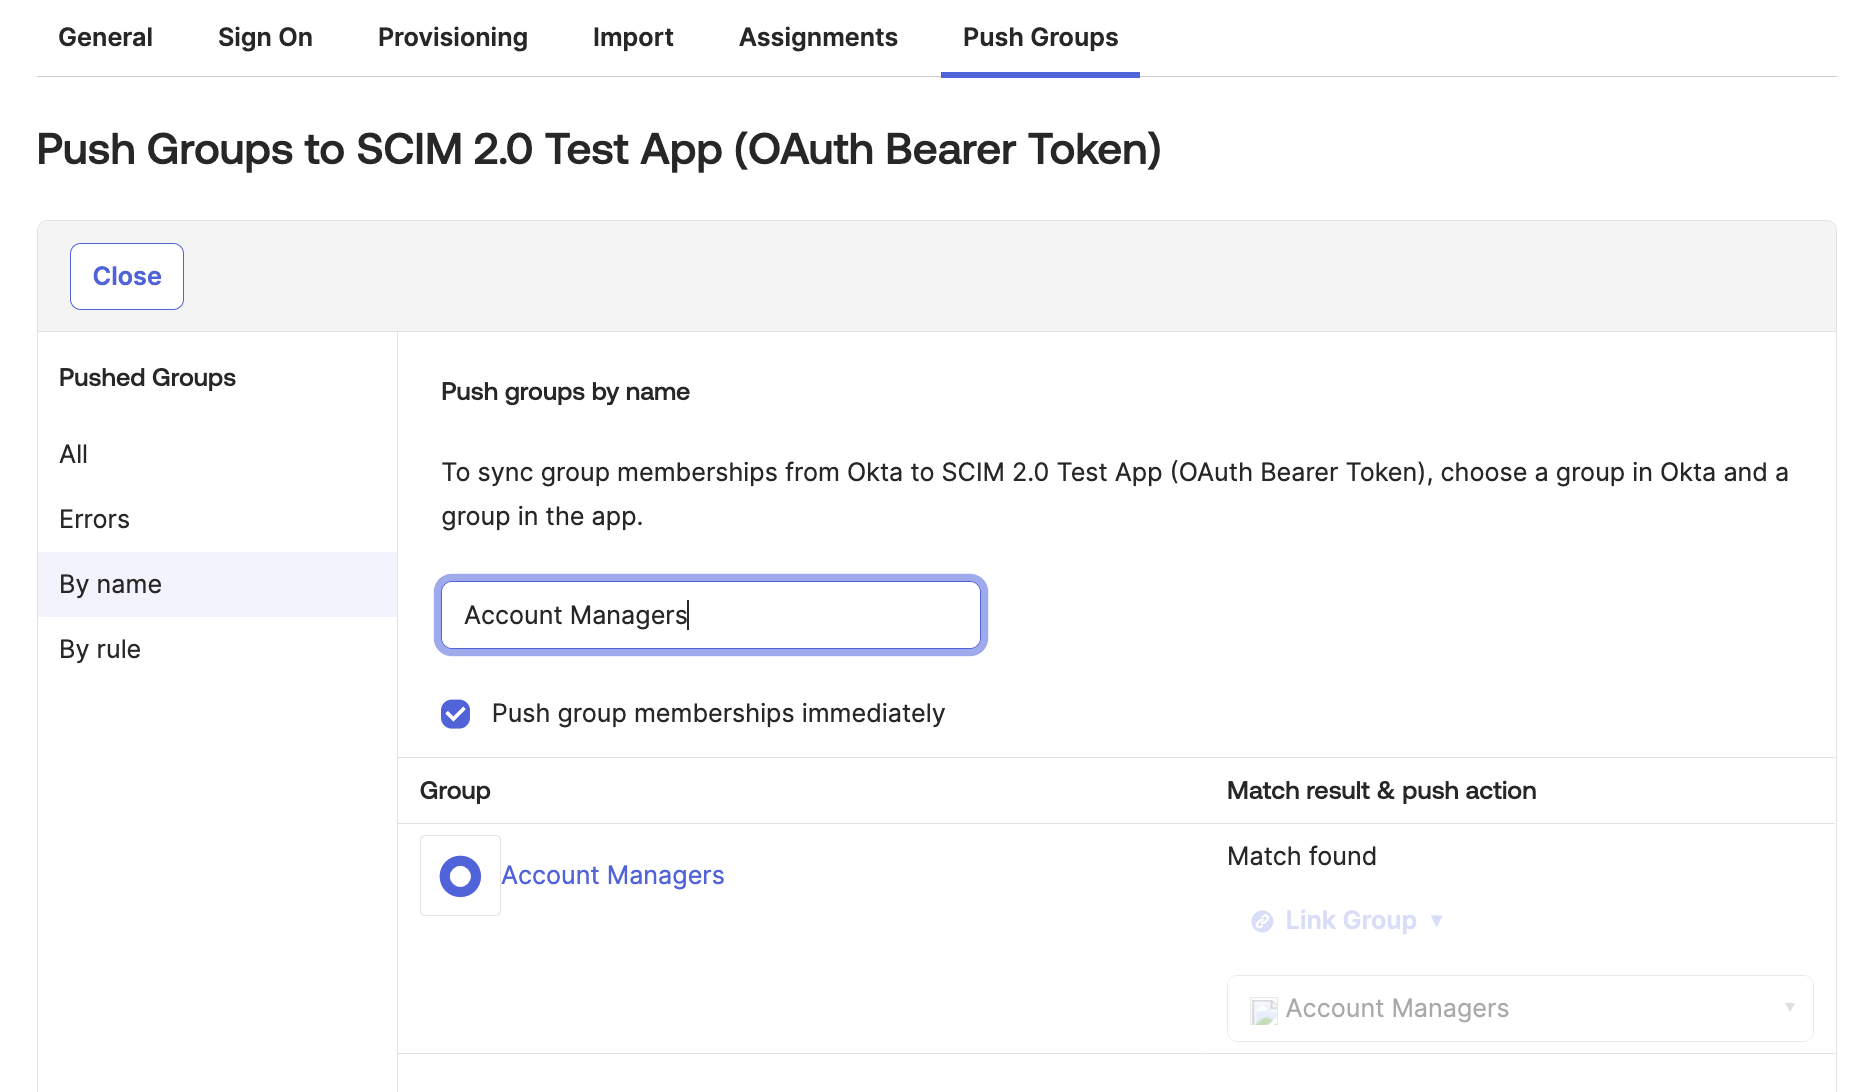Click the Close button
1856x1092 pixels.
coord(127,277)
